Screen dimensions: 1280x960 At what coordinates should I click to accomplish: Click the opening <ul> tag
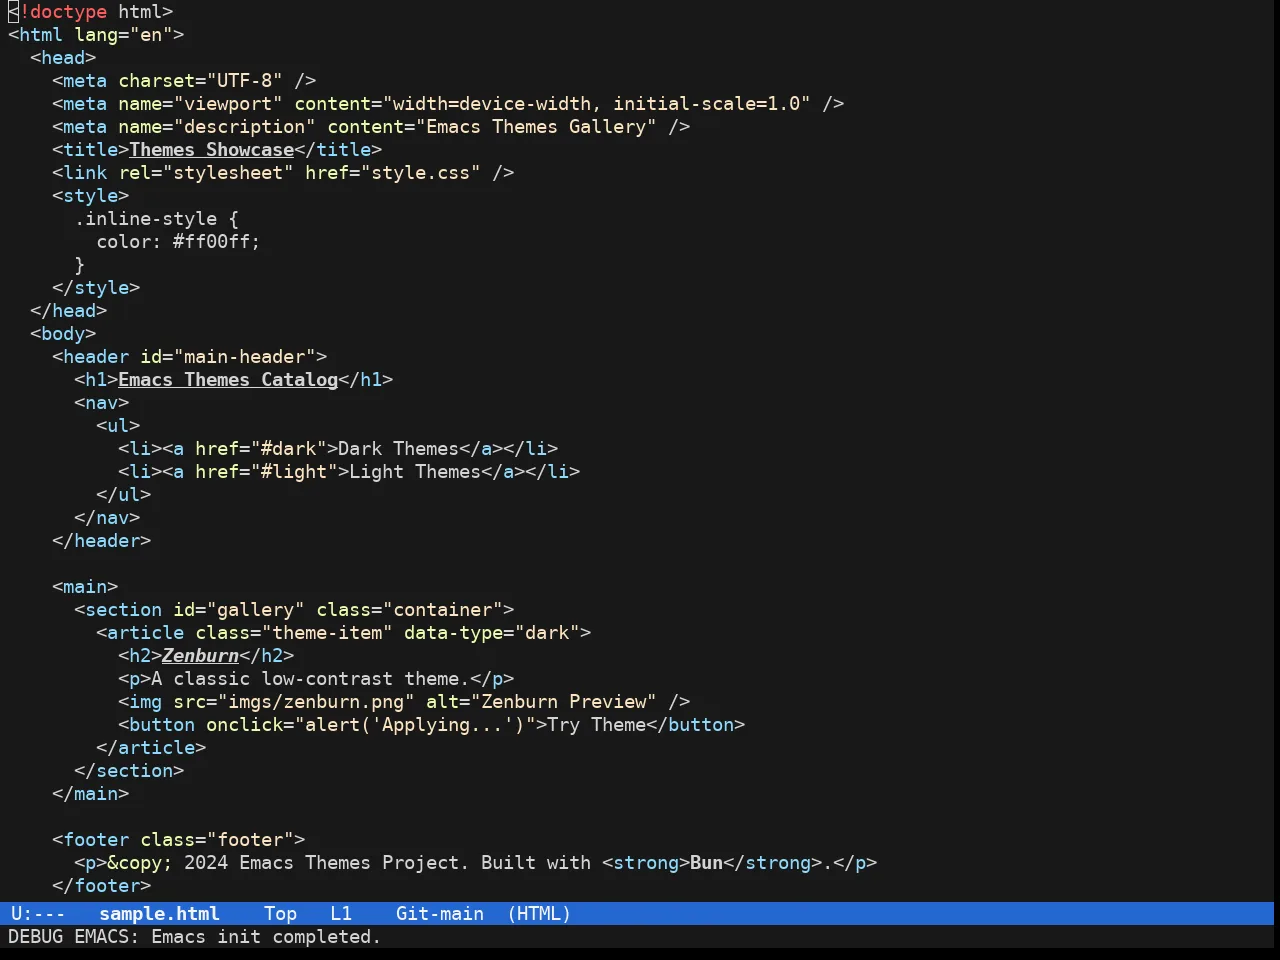(118, 425)
